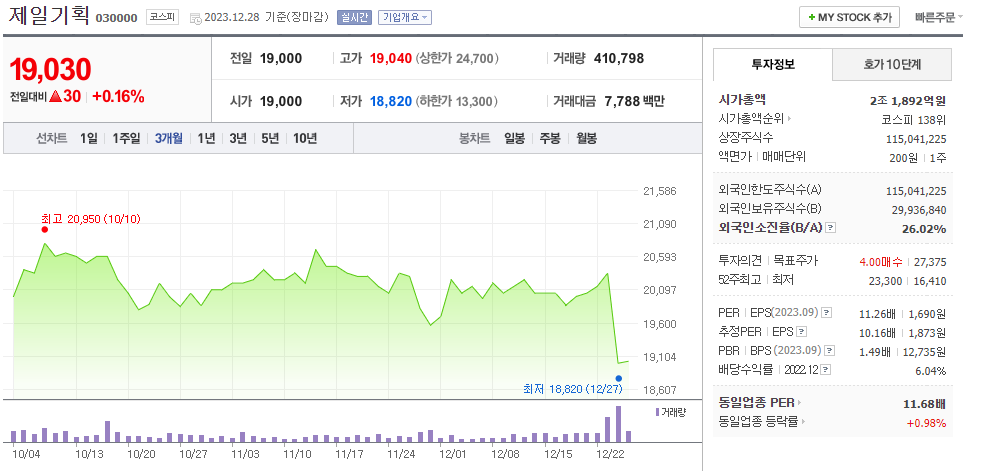Viewport: 985px width, 471px height.
Task: Select the 1주일 line chart period
Action: coord(126,138)
